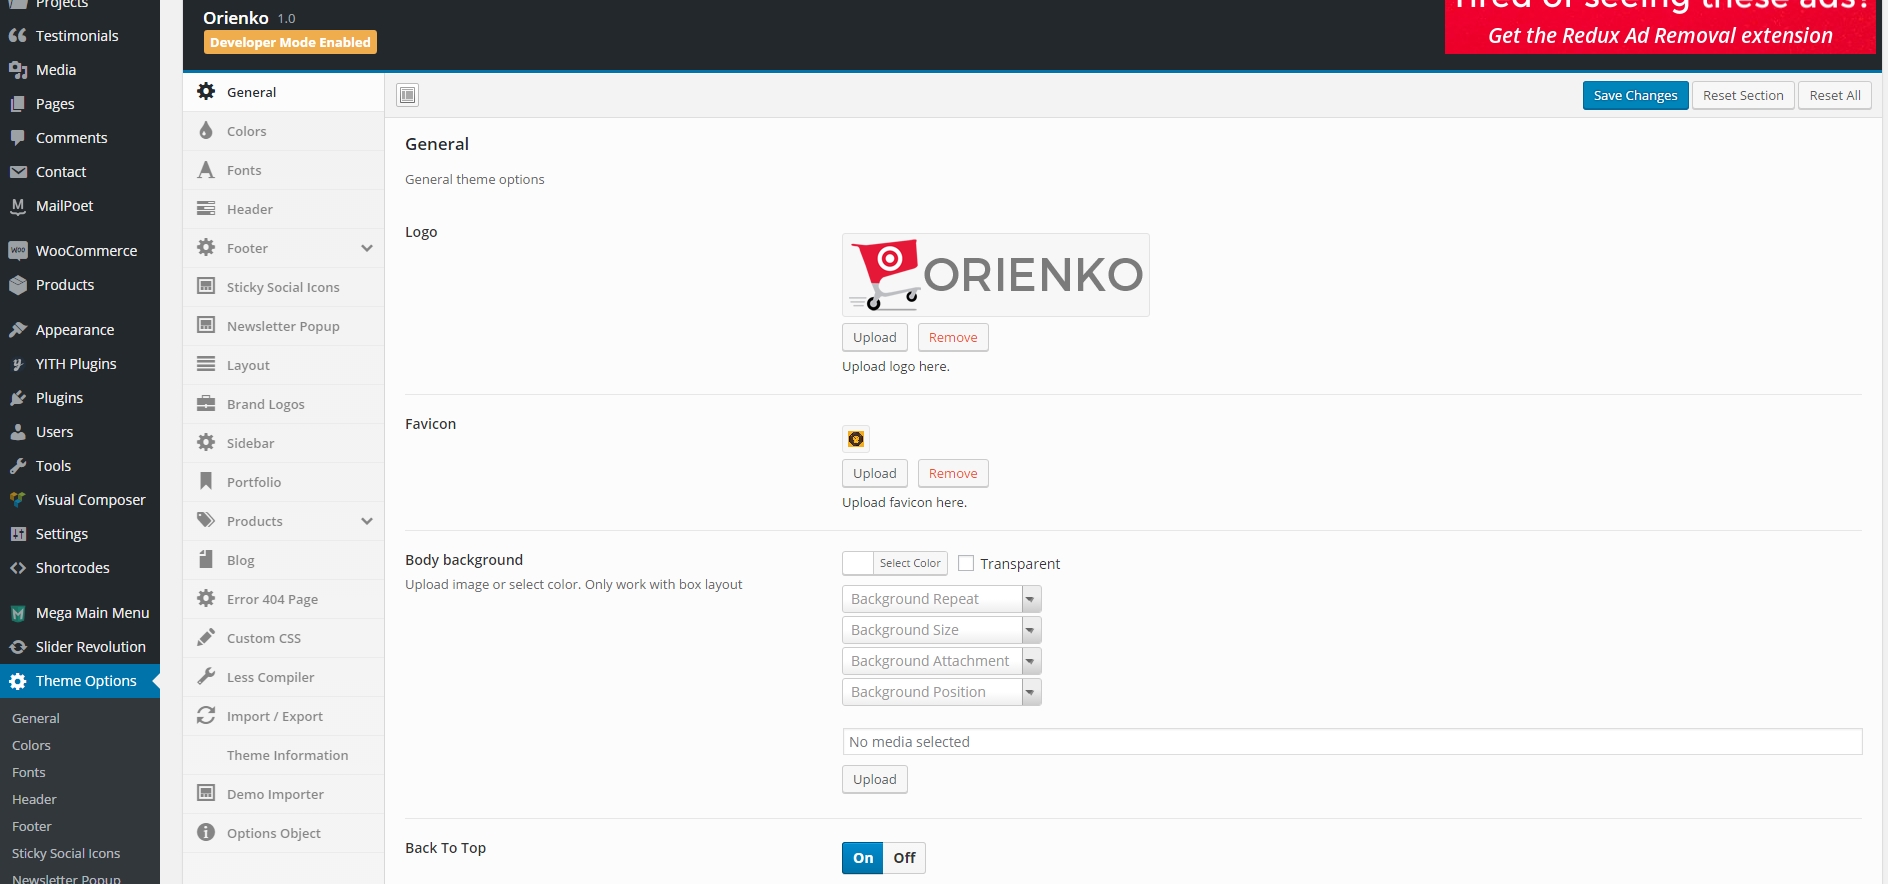Click the Options Object info icon
Screen dimensions: 1888x884
tap(206, 833)
